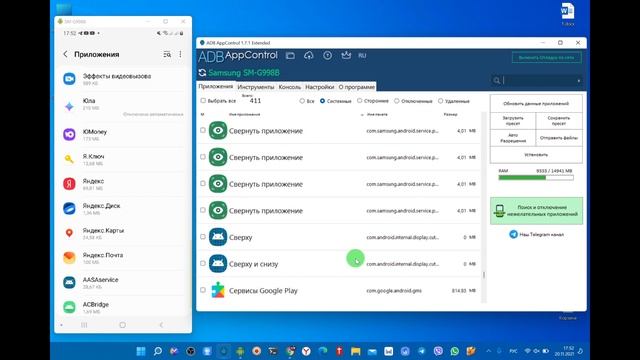Click the green wireless debugging button
Image resolution: width=640 pixels, height=360 pixels.
click(x=547, y=58)
